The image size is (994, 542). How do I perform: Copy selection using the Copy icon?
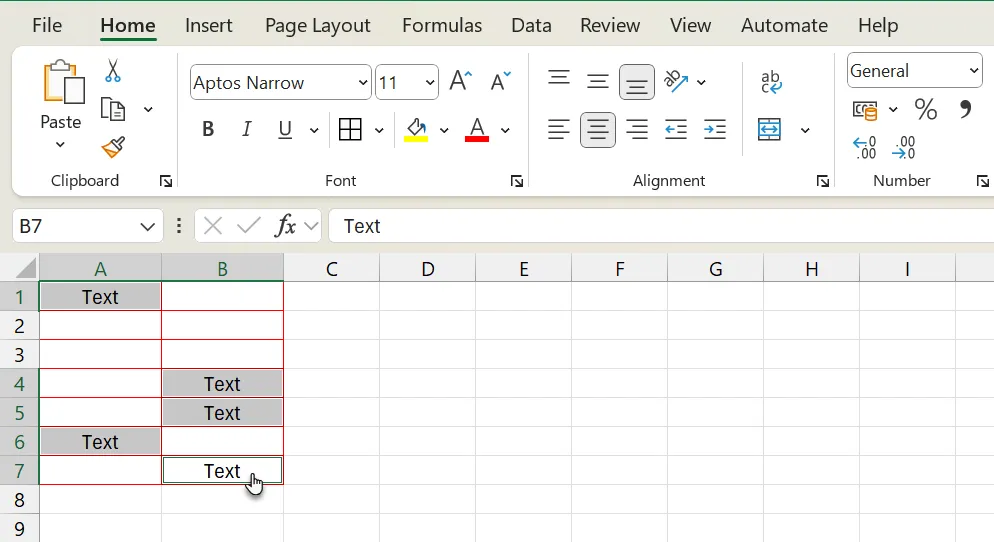tap(113, 110)
